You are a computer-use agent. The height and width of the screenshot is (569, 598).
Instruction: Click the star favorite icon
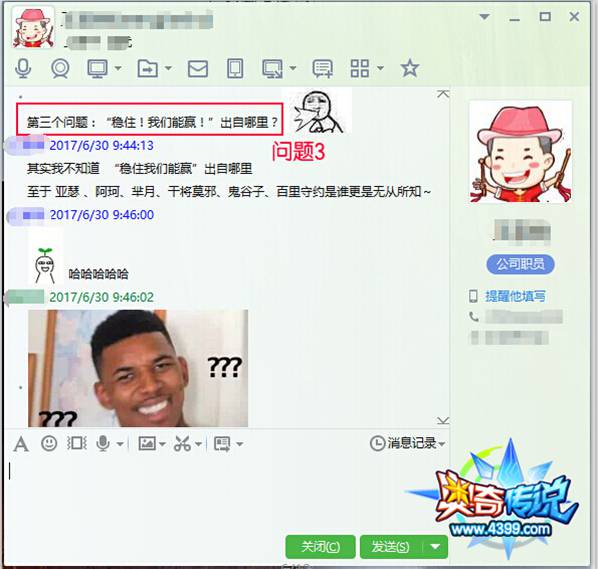pyautogui.click(x=410, y=68)
